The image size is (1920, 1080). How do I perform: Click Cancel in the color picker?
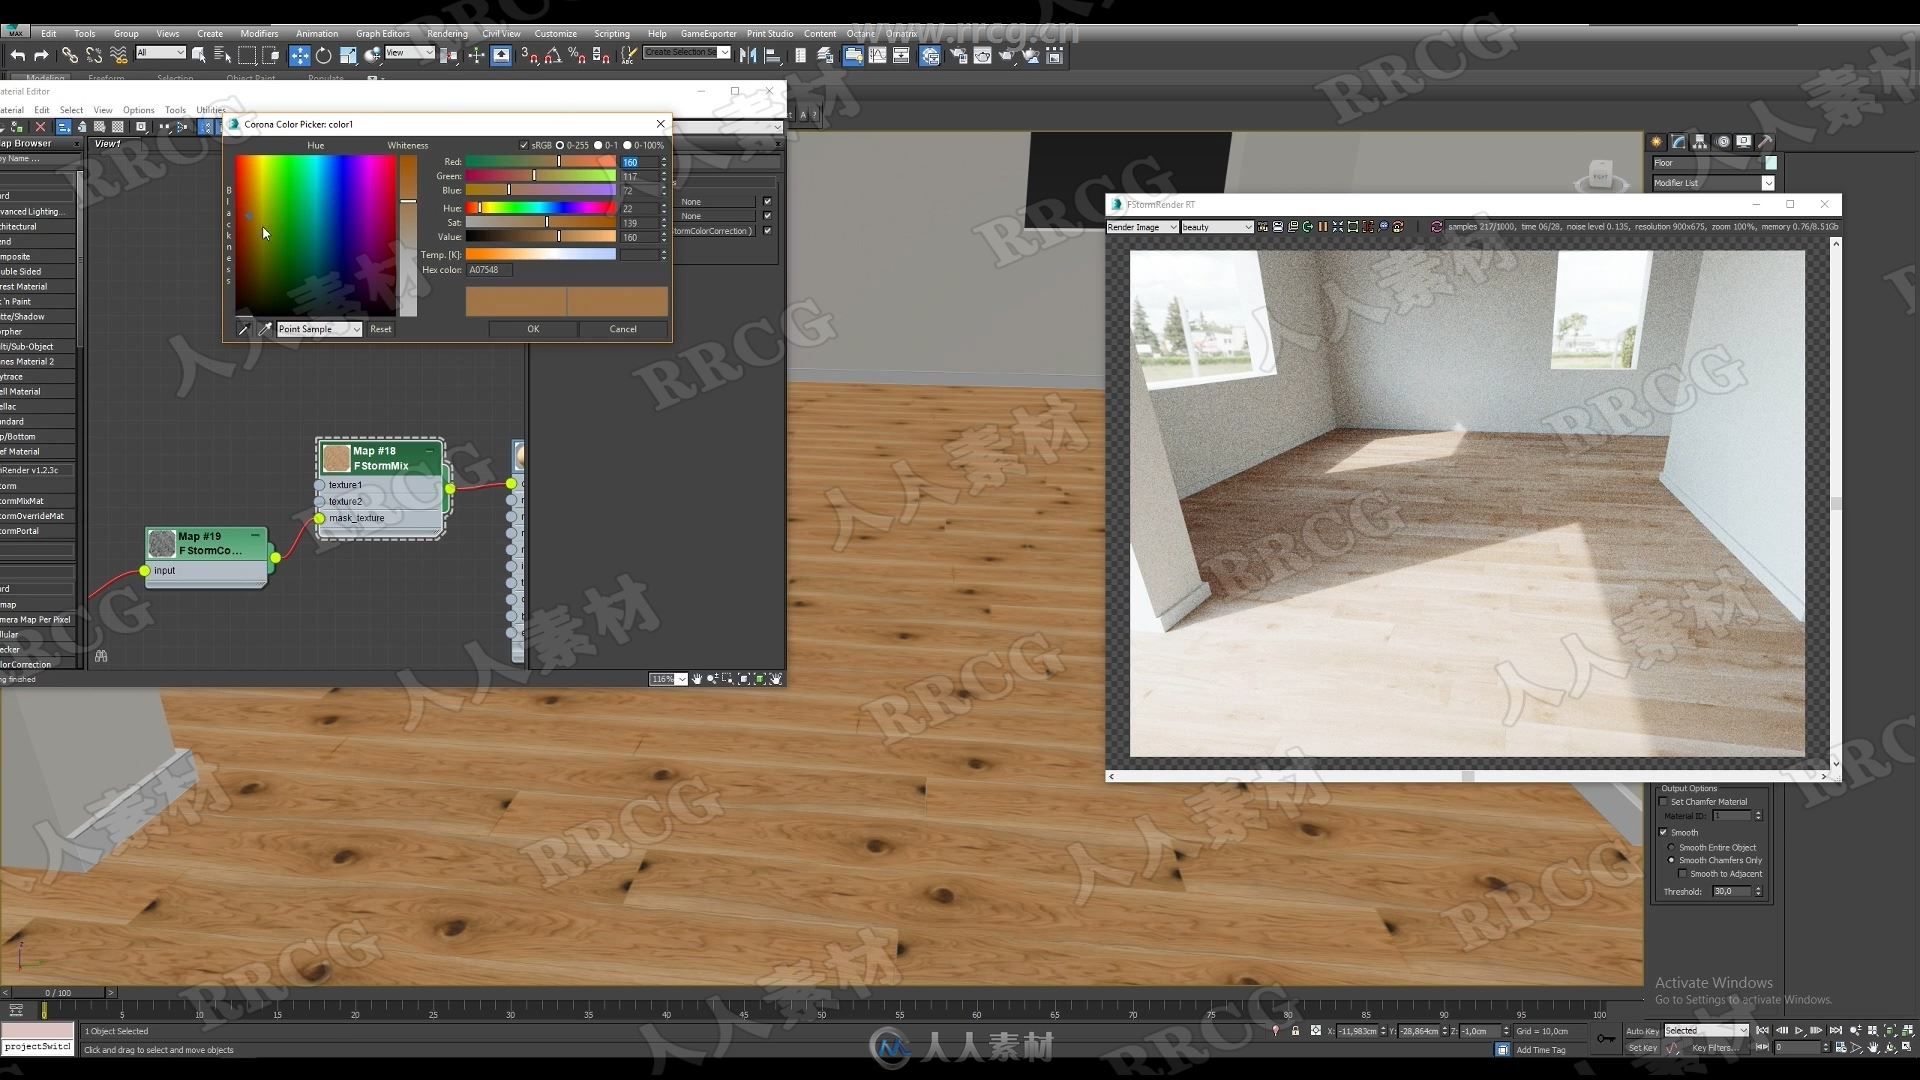point(623,329)
